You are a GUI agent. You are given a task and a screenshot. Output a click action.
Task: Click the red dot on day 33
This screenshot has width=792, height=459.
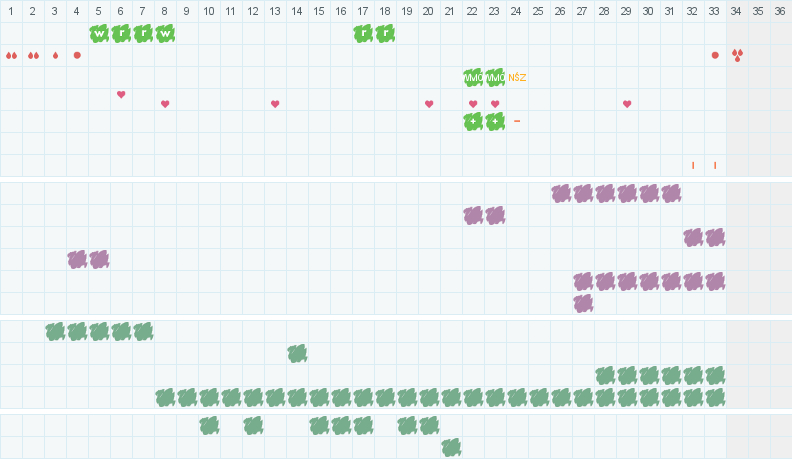point(715,55)
